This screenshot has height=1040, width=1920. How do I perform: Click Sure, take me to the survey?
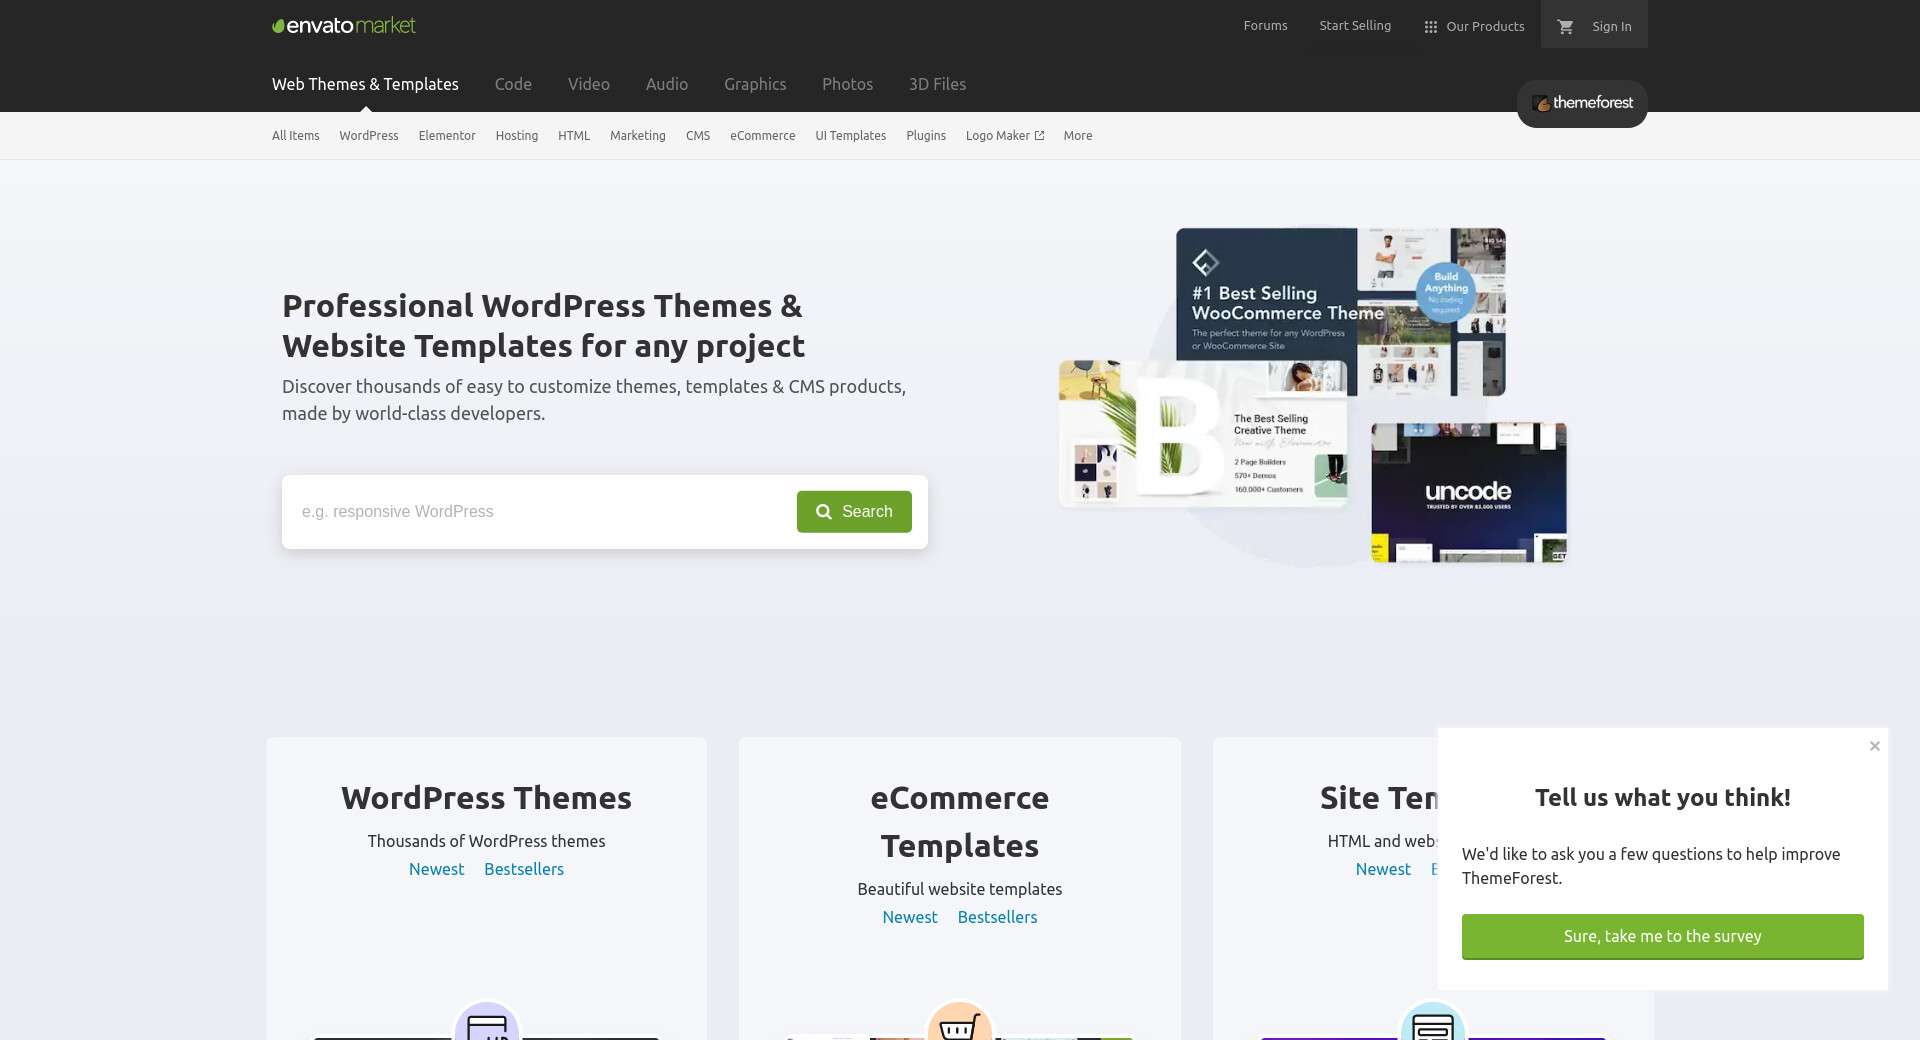1663,937
